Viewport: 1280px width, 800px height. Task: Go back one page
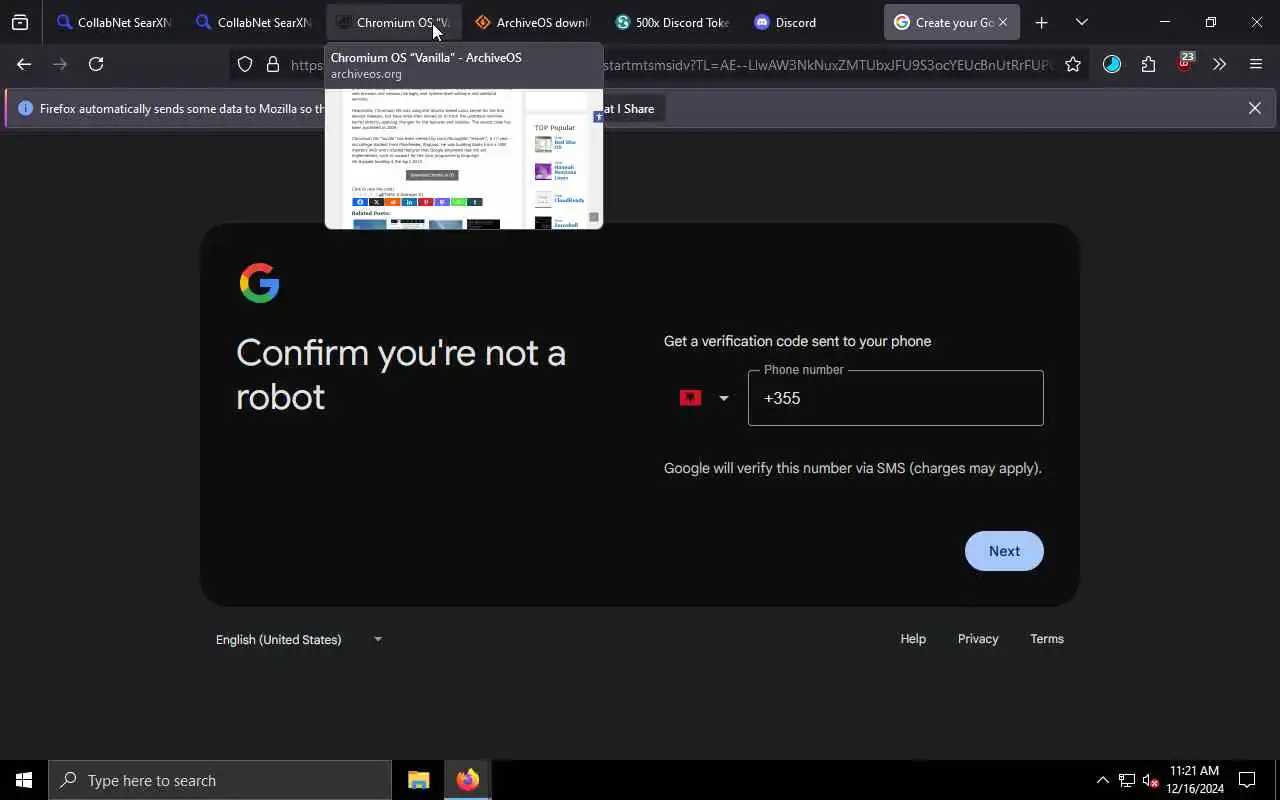point(24,64)
